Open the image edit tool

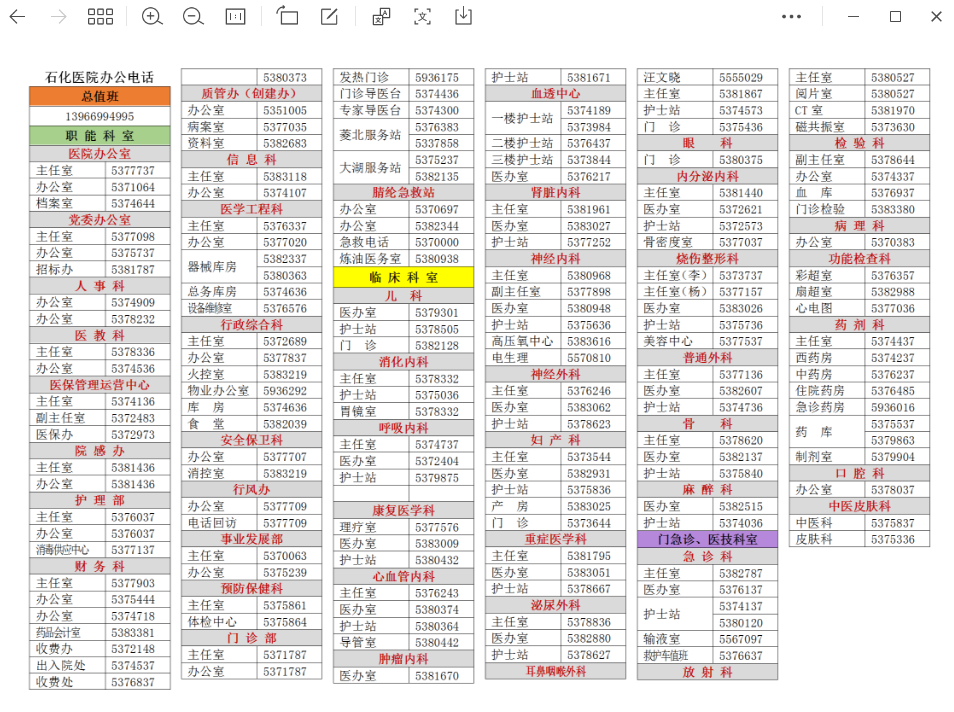329,17
